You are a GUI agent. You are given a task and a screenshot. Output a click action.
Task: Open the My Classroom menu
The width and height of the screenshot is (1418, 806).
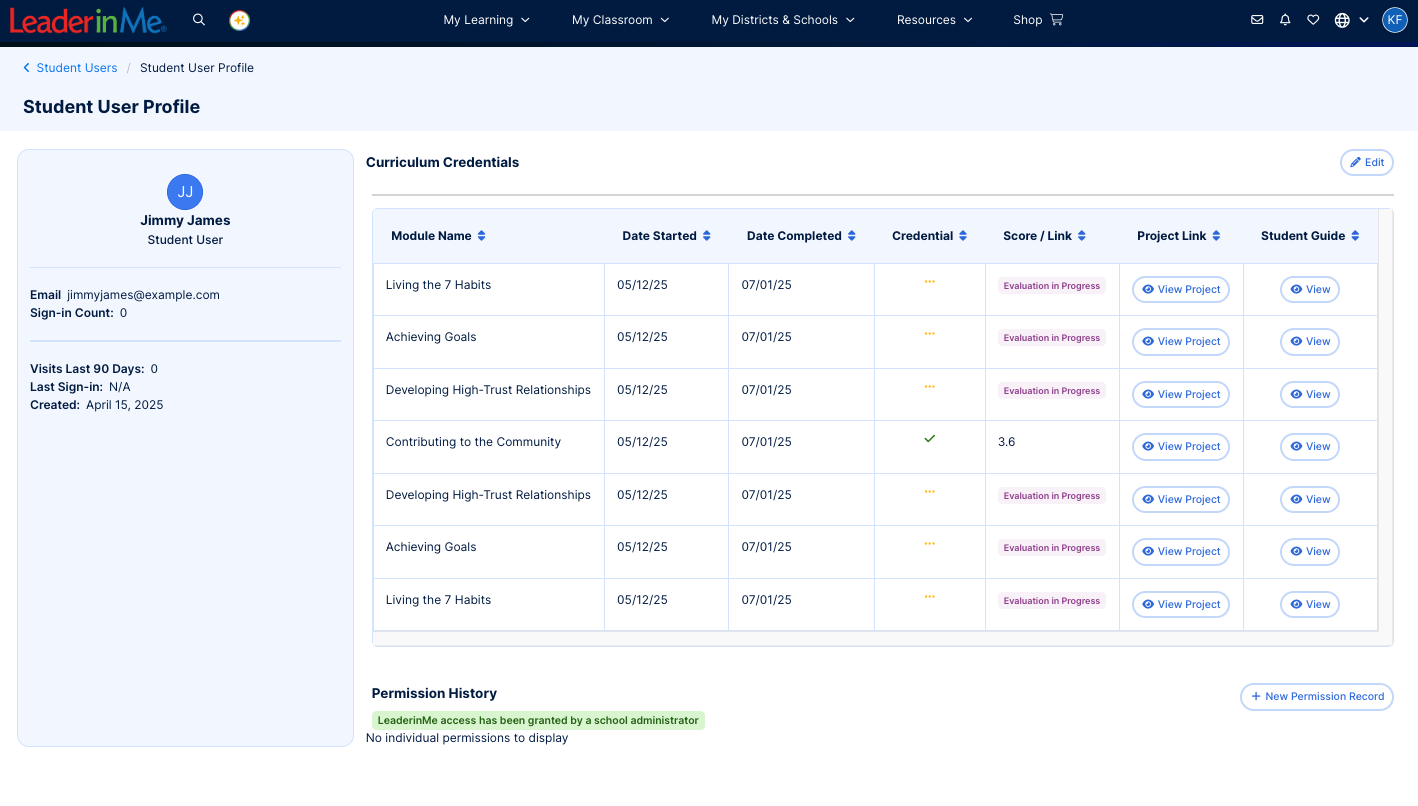(x=621, y=20)
